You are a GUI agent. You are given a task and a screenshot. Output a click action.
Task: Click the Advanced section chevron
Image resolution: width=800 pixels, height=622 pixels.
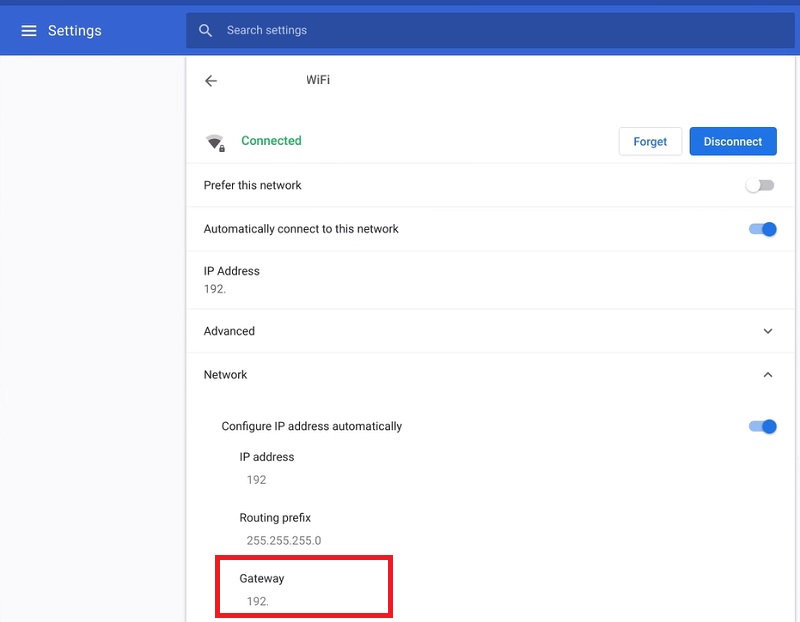click(768, 331)
